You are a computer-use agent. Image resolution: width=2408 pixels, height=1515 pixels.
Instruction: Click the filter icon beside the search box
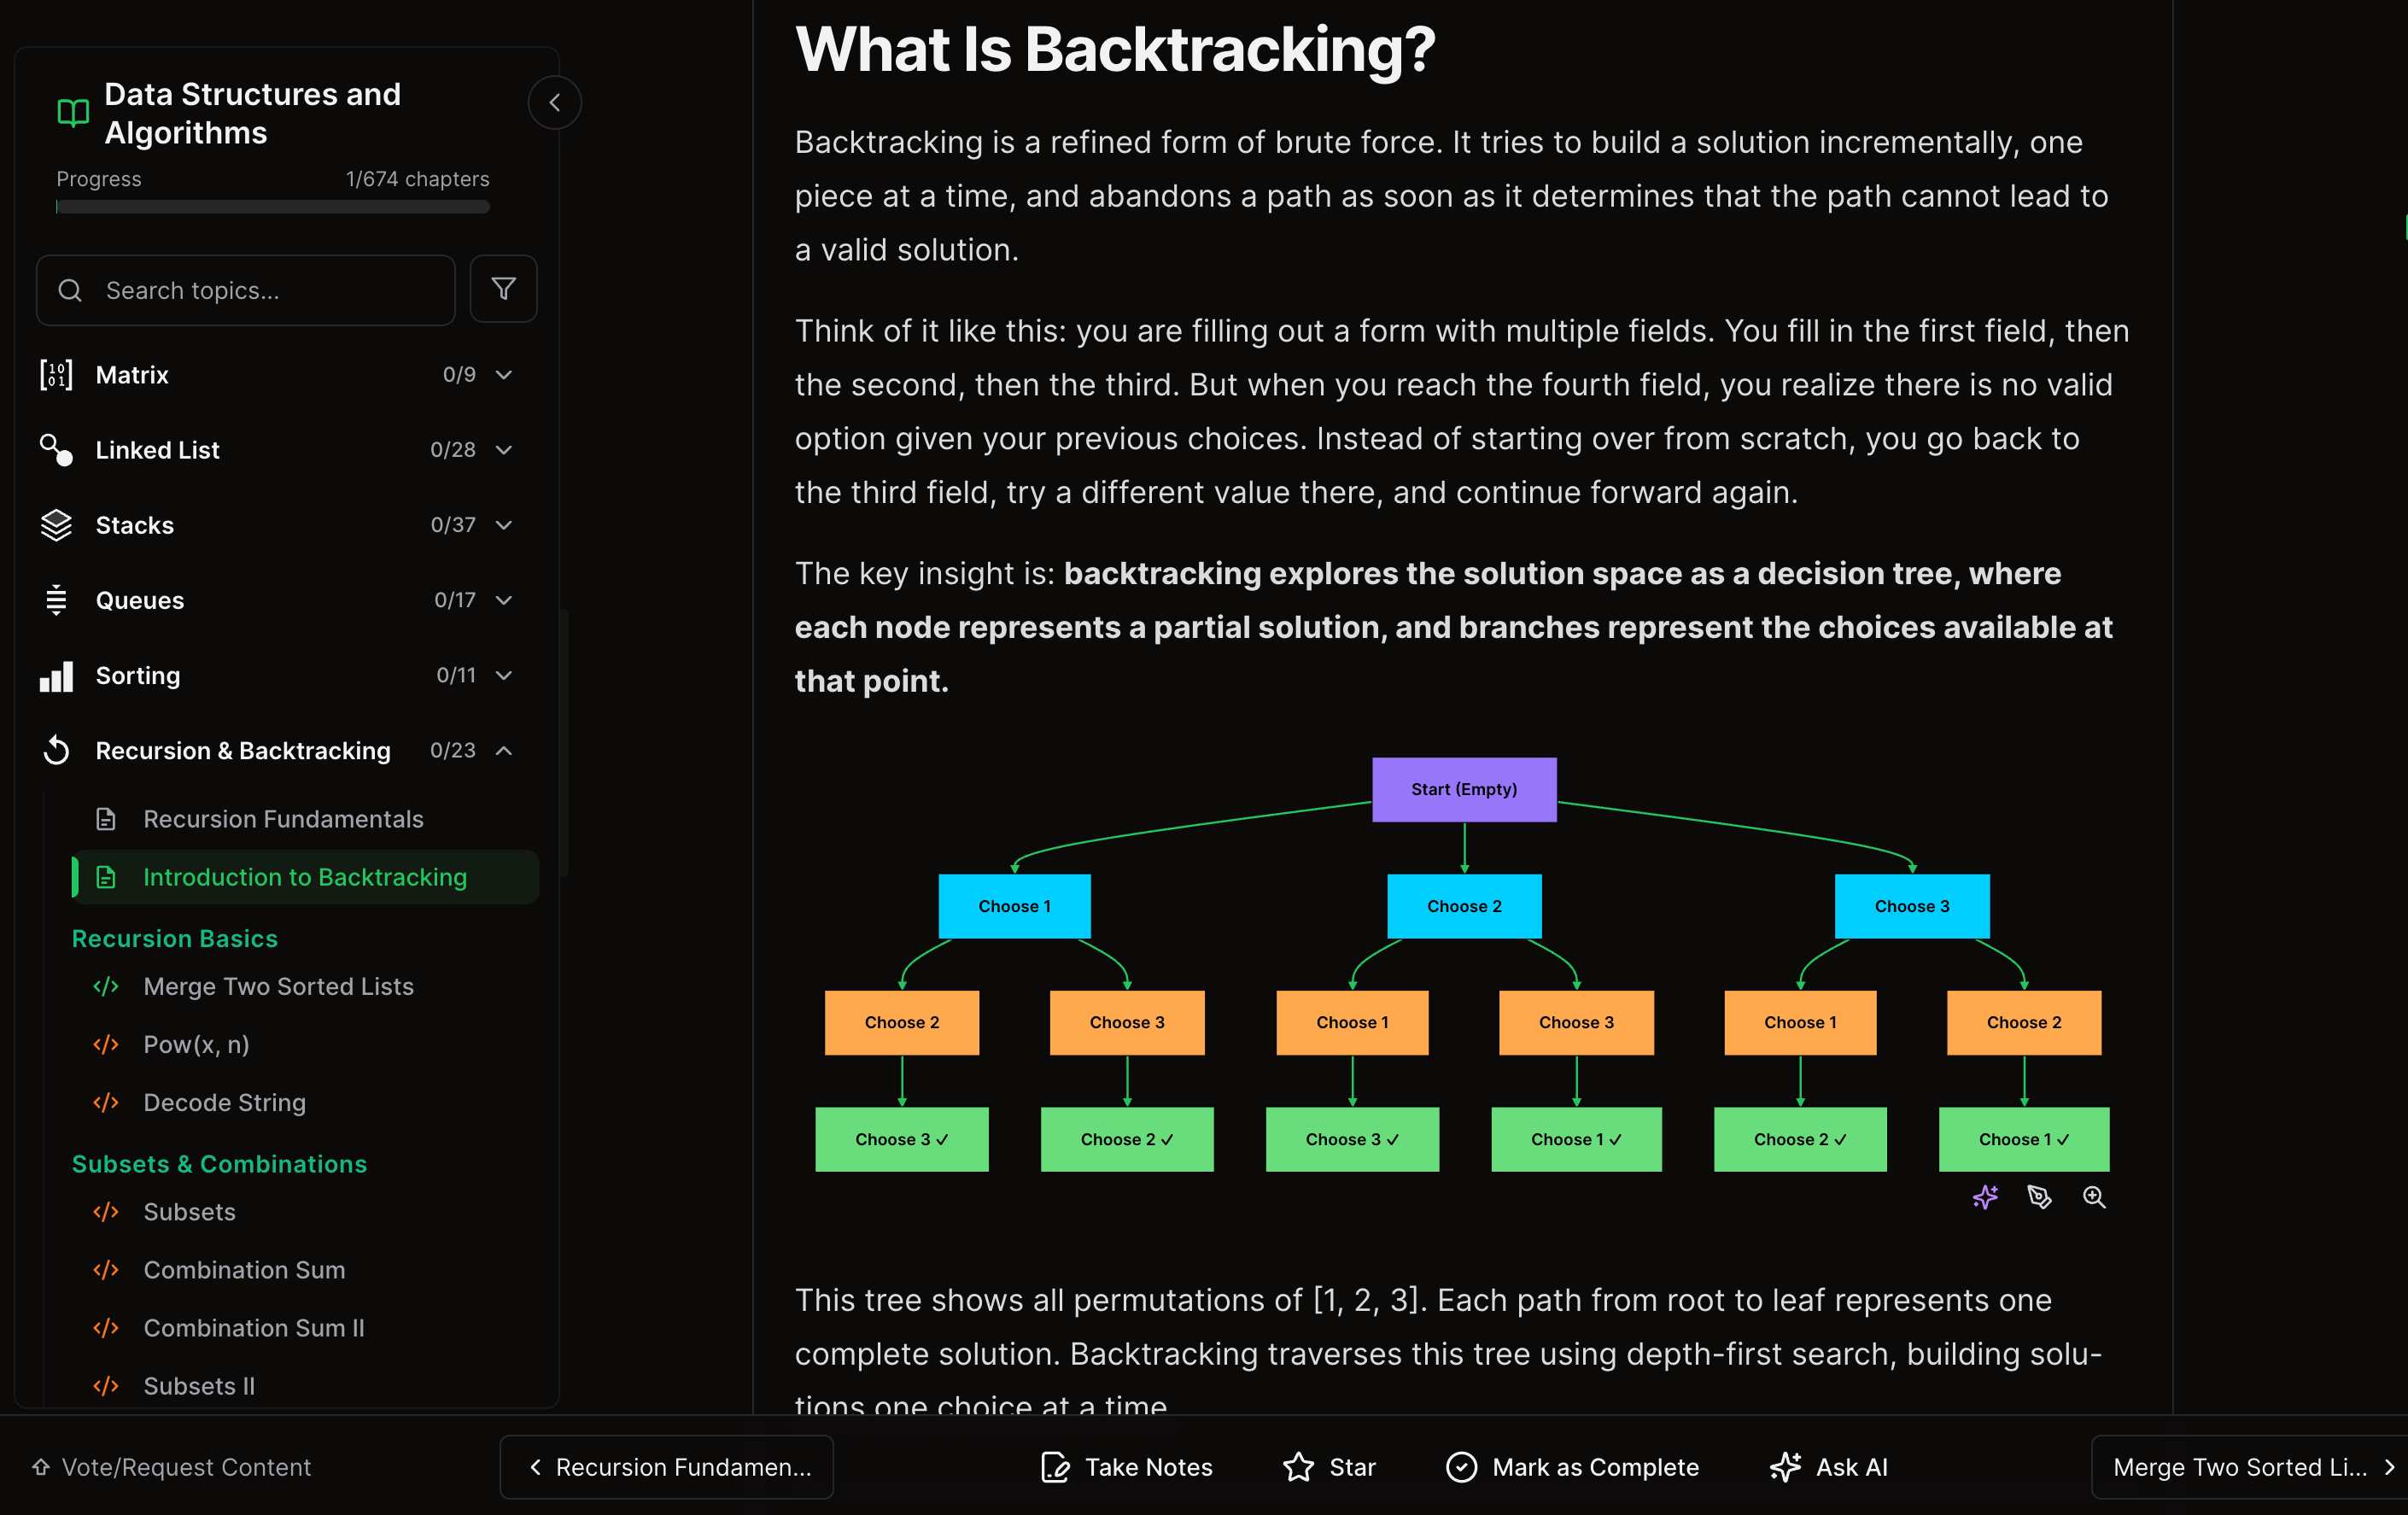503,289
